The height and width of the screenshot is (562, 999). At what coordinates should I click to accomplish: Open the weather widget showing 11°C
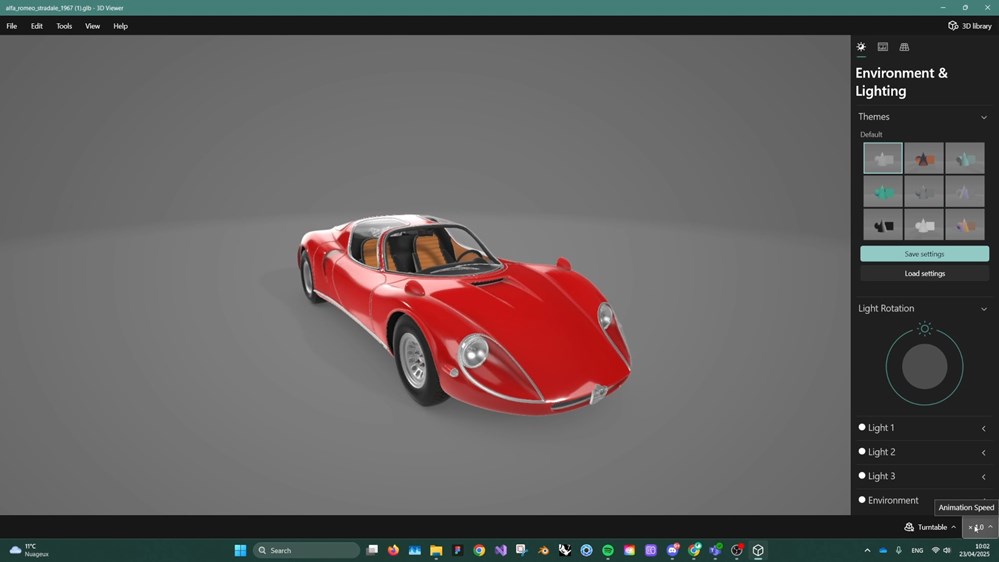point(29,551)
